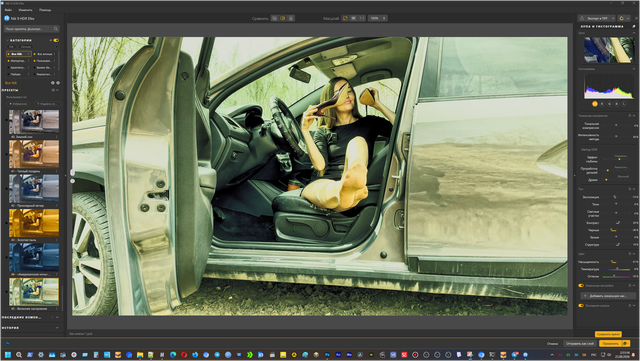The height and width of the screenshot is (361, 640).
Task: Collapse the Категории section arrow
Action: 7,40
